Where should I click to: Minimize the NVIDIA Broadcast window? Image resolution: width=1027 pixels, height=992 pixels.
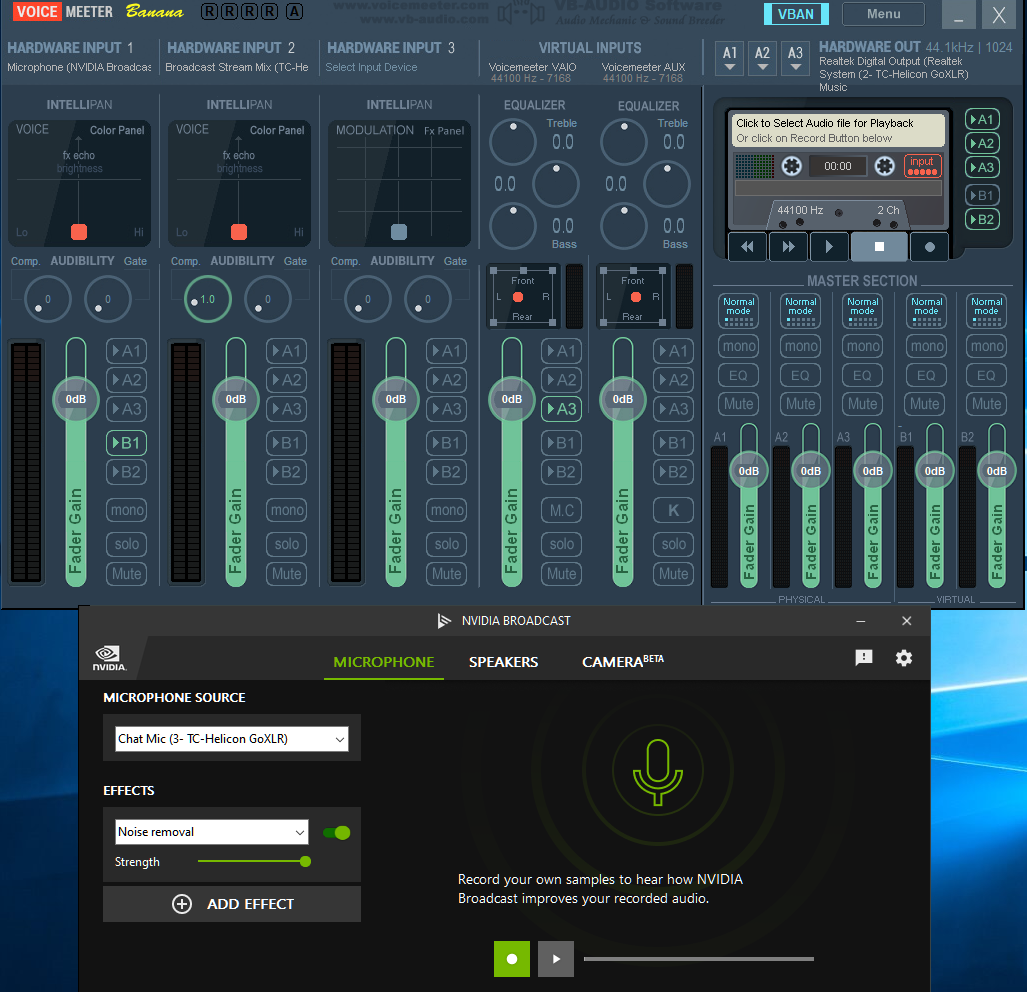tap(861, 621)
